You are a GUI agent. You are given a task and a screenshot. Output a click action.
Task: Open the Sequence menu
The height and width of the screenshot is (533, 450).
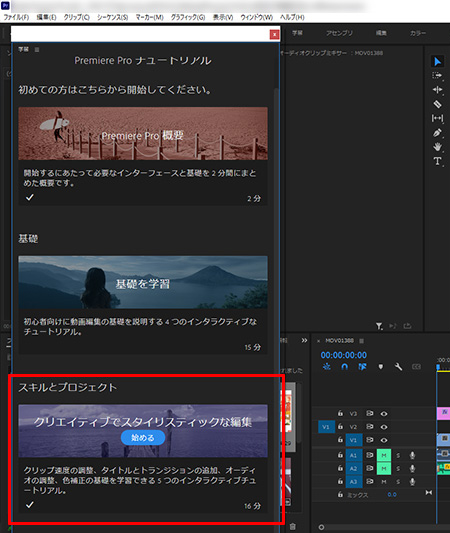click(x=112, y=17)
